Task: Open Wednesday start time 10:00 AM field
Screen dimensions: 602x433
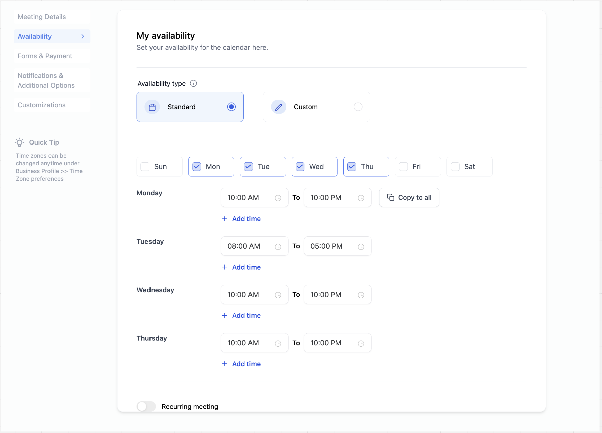Action: 254,294
